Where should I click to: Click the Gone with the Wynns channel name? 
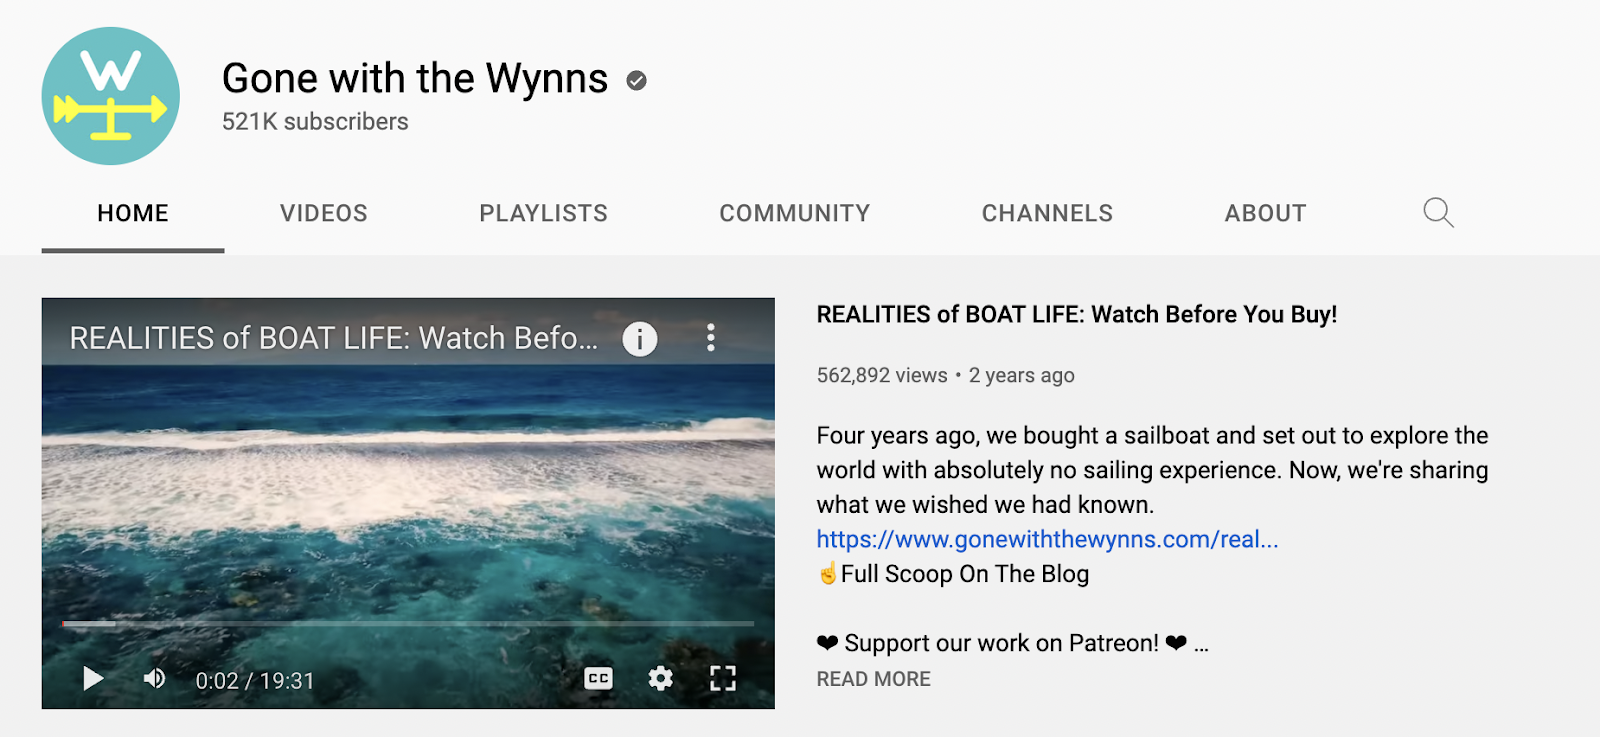(x=415, y=79)
